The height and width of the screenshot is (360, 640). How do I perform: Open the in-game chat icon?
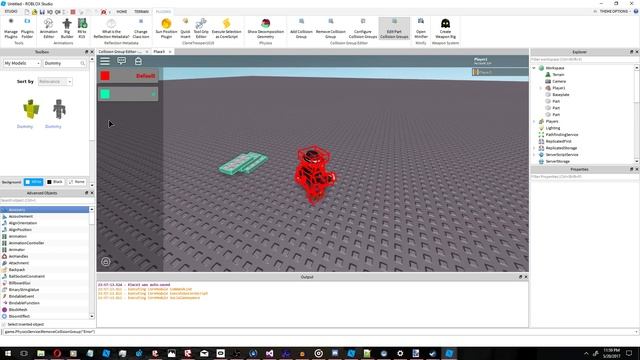tap(122, 61)
